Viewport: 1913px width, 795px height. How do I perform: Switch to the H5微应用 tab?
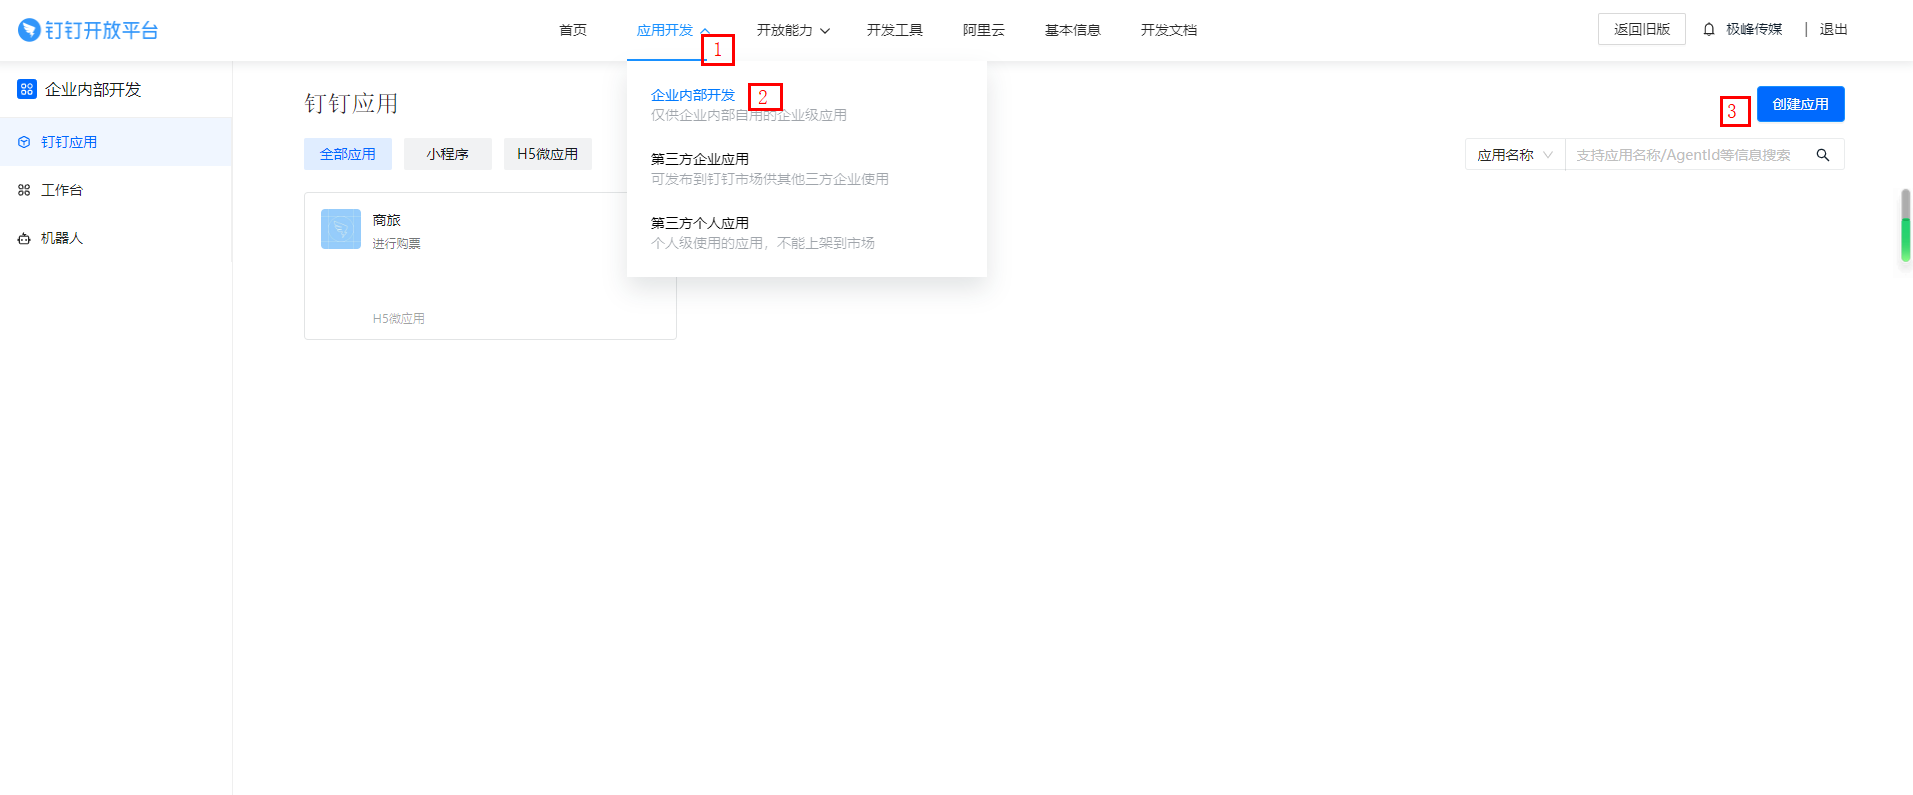coord(548,154)
